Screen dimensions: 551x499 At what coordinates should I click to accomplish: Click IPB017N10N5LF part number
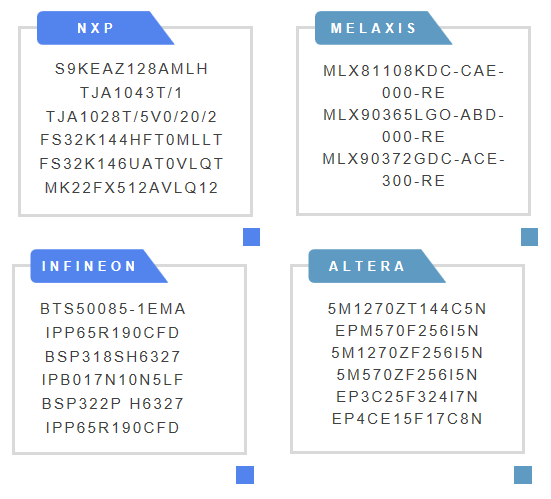click(112, 380)
